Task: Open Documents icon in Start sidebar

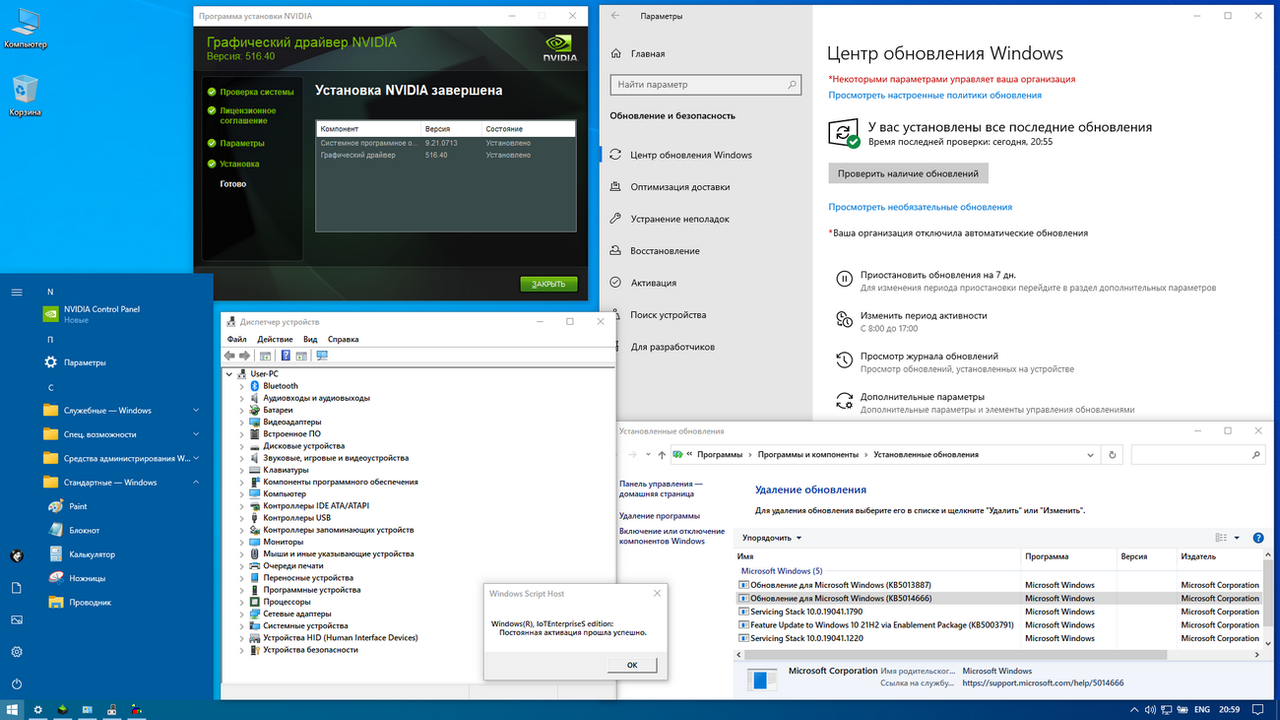Action: [x=17, y=588]
